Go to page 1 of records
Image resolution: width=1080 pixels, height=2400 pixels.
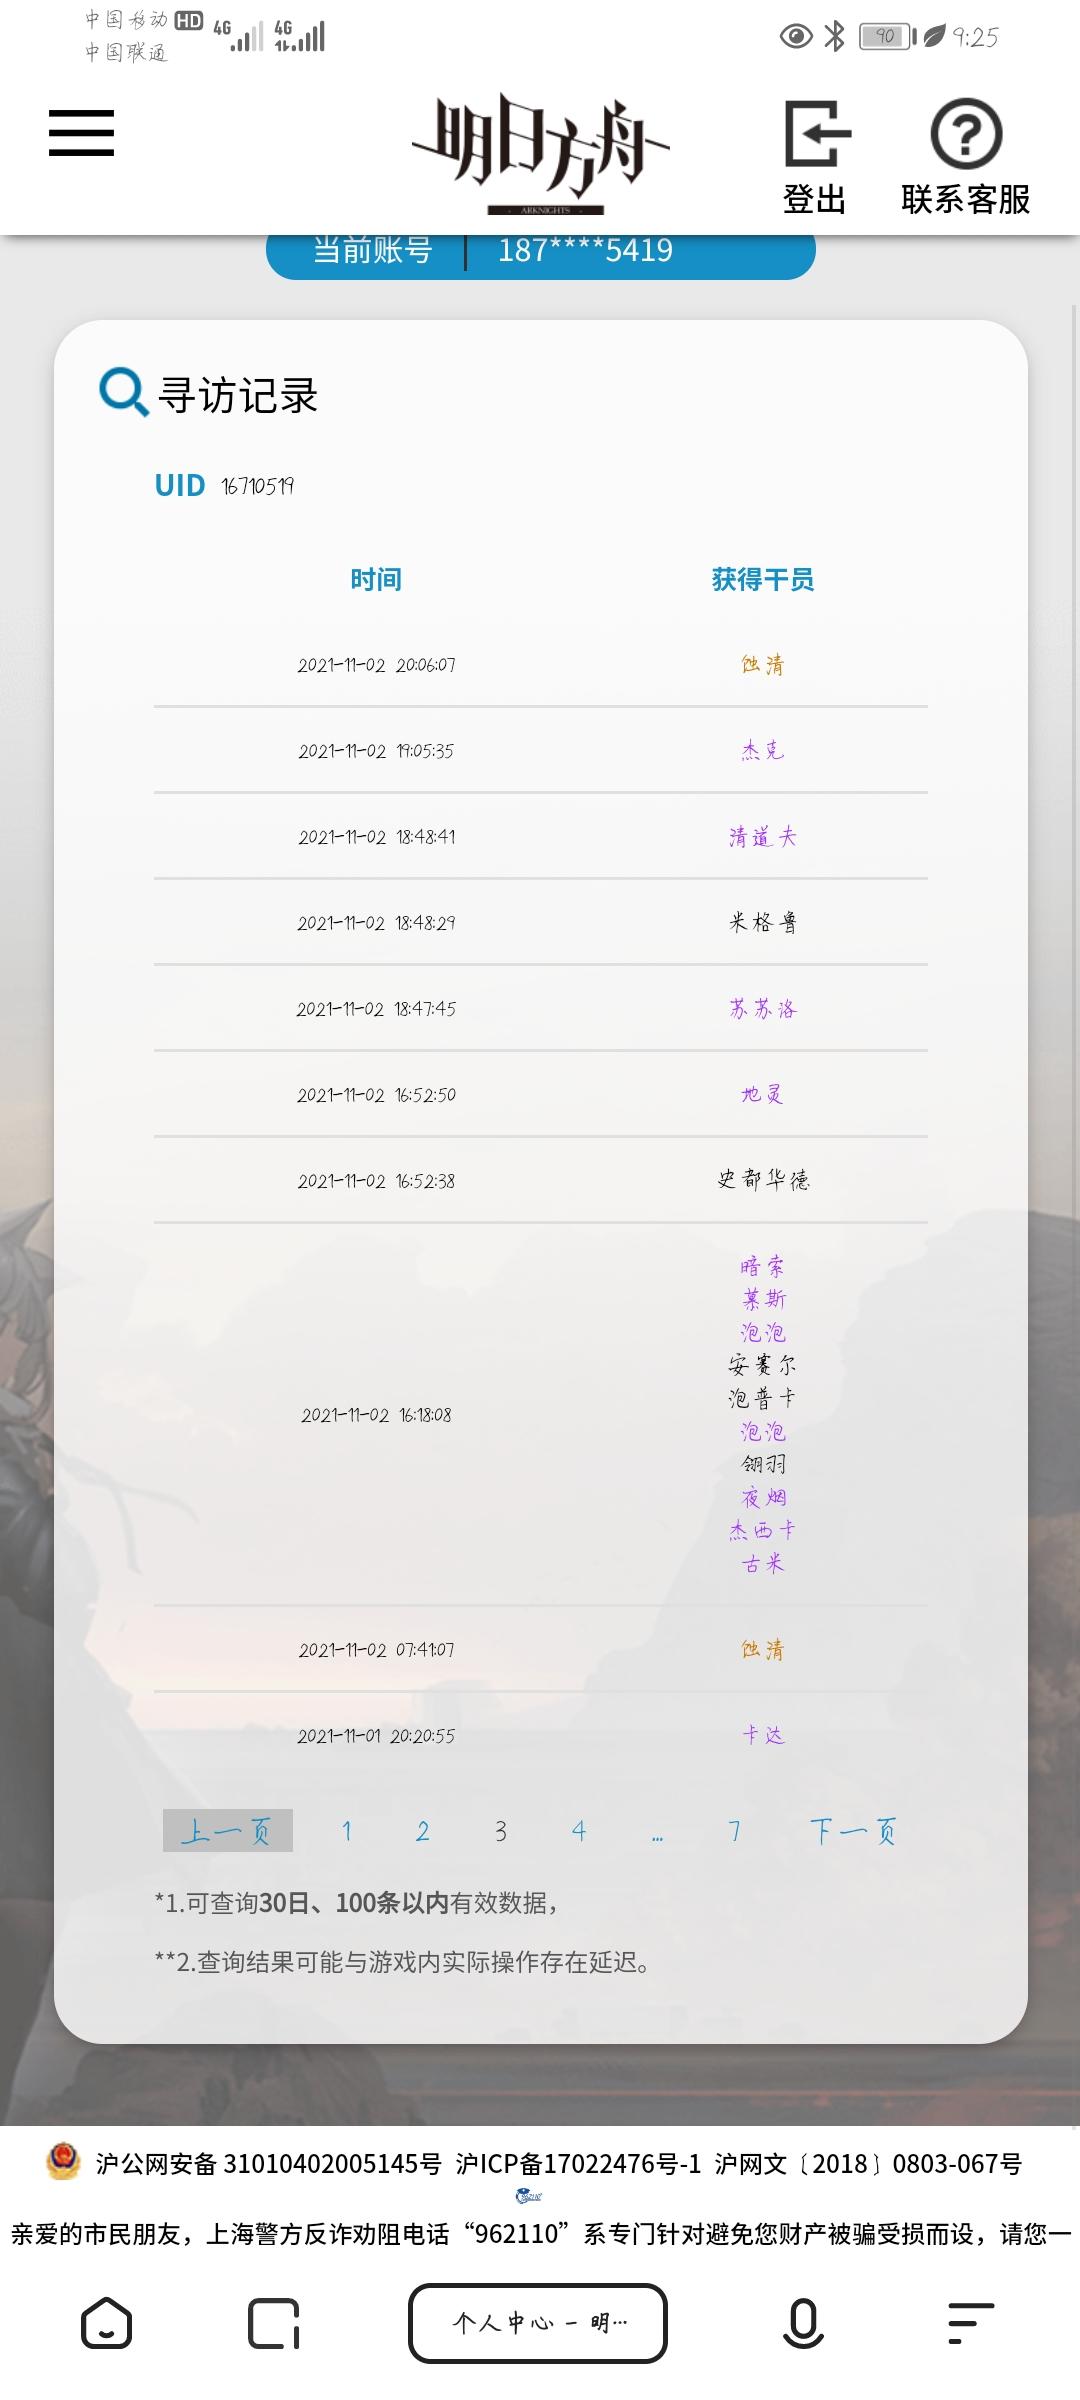(346, 1831)
